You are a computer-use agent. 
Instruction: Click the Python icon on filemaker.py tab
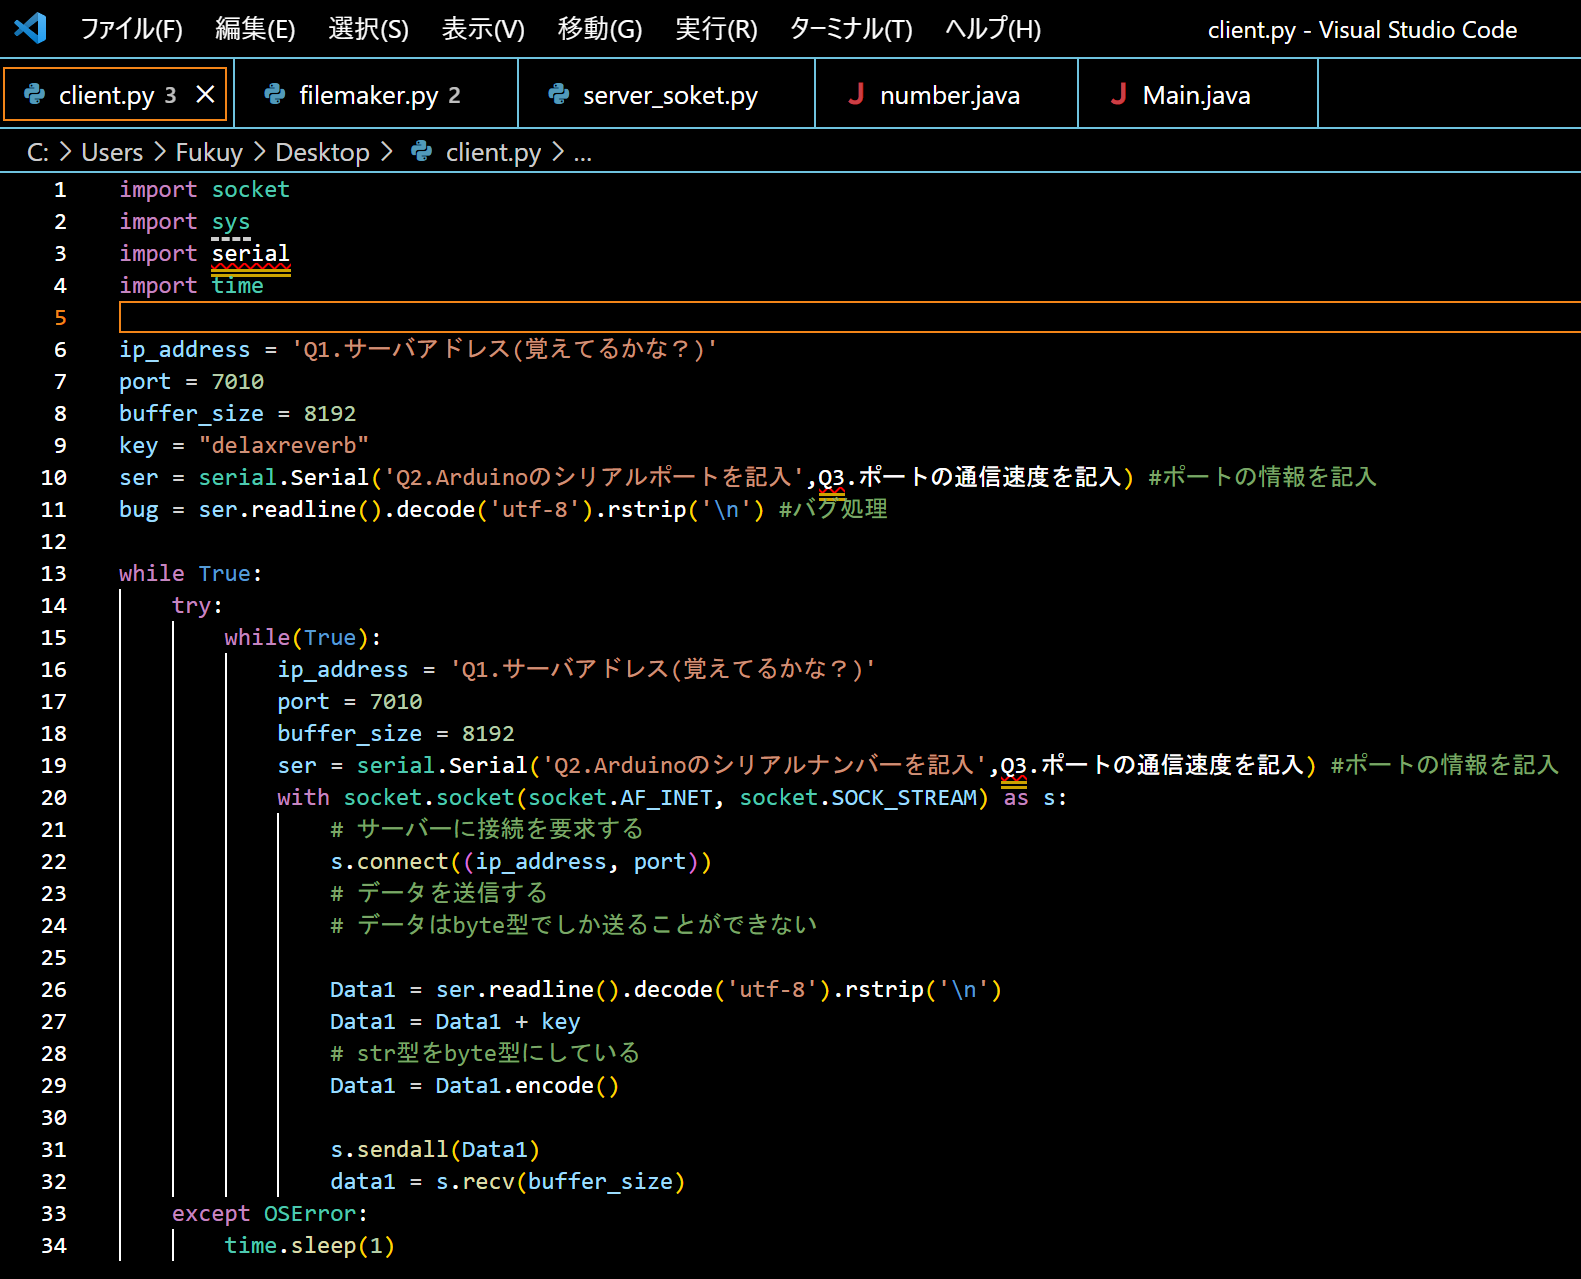pyautogui.click(x=274, y=94)
